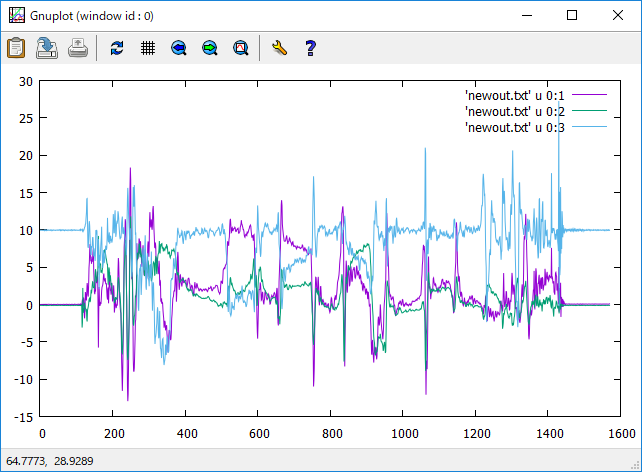
Task: Replot the graph with refresh icon
Action: tap(117, 47)
